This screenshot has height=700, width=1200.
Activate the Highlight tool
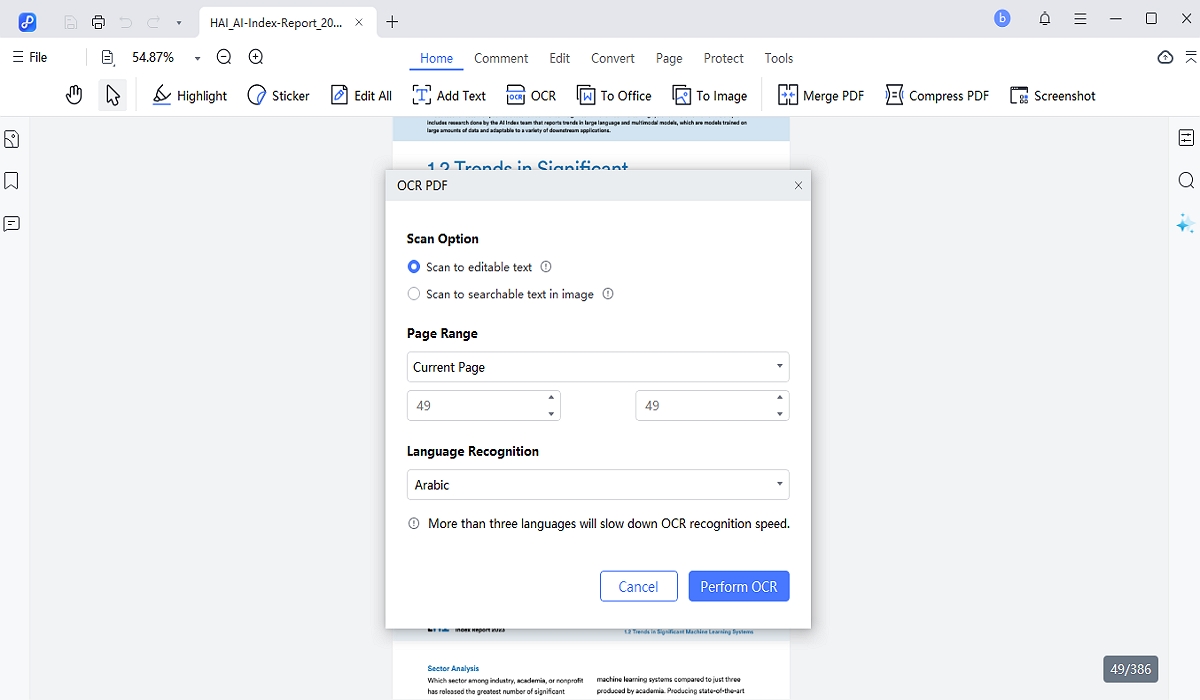(189, 95)
